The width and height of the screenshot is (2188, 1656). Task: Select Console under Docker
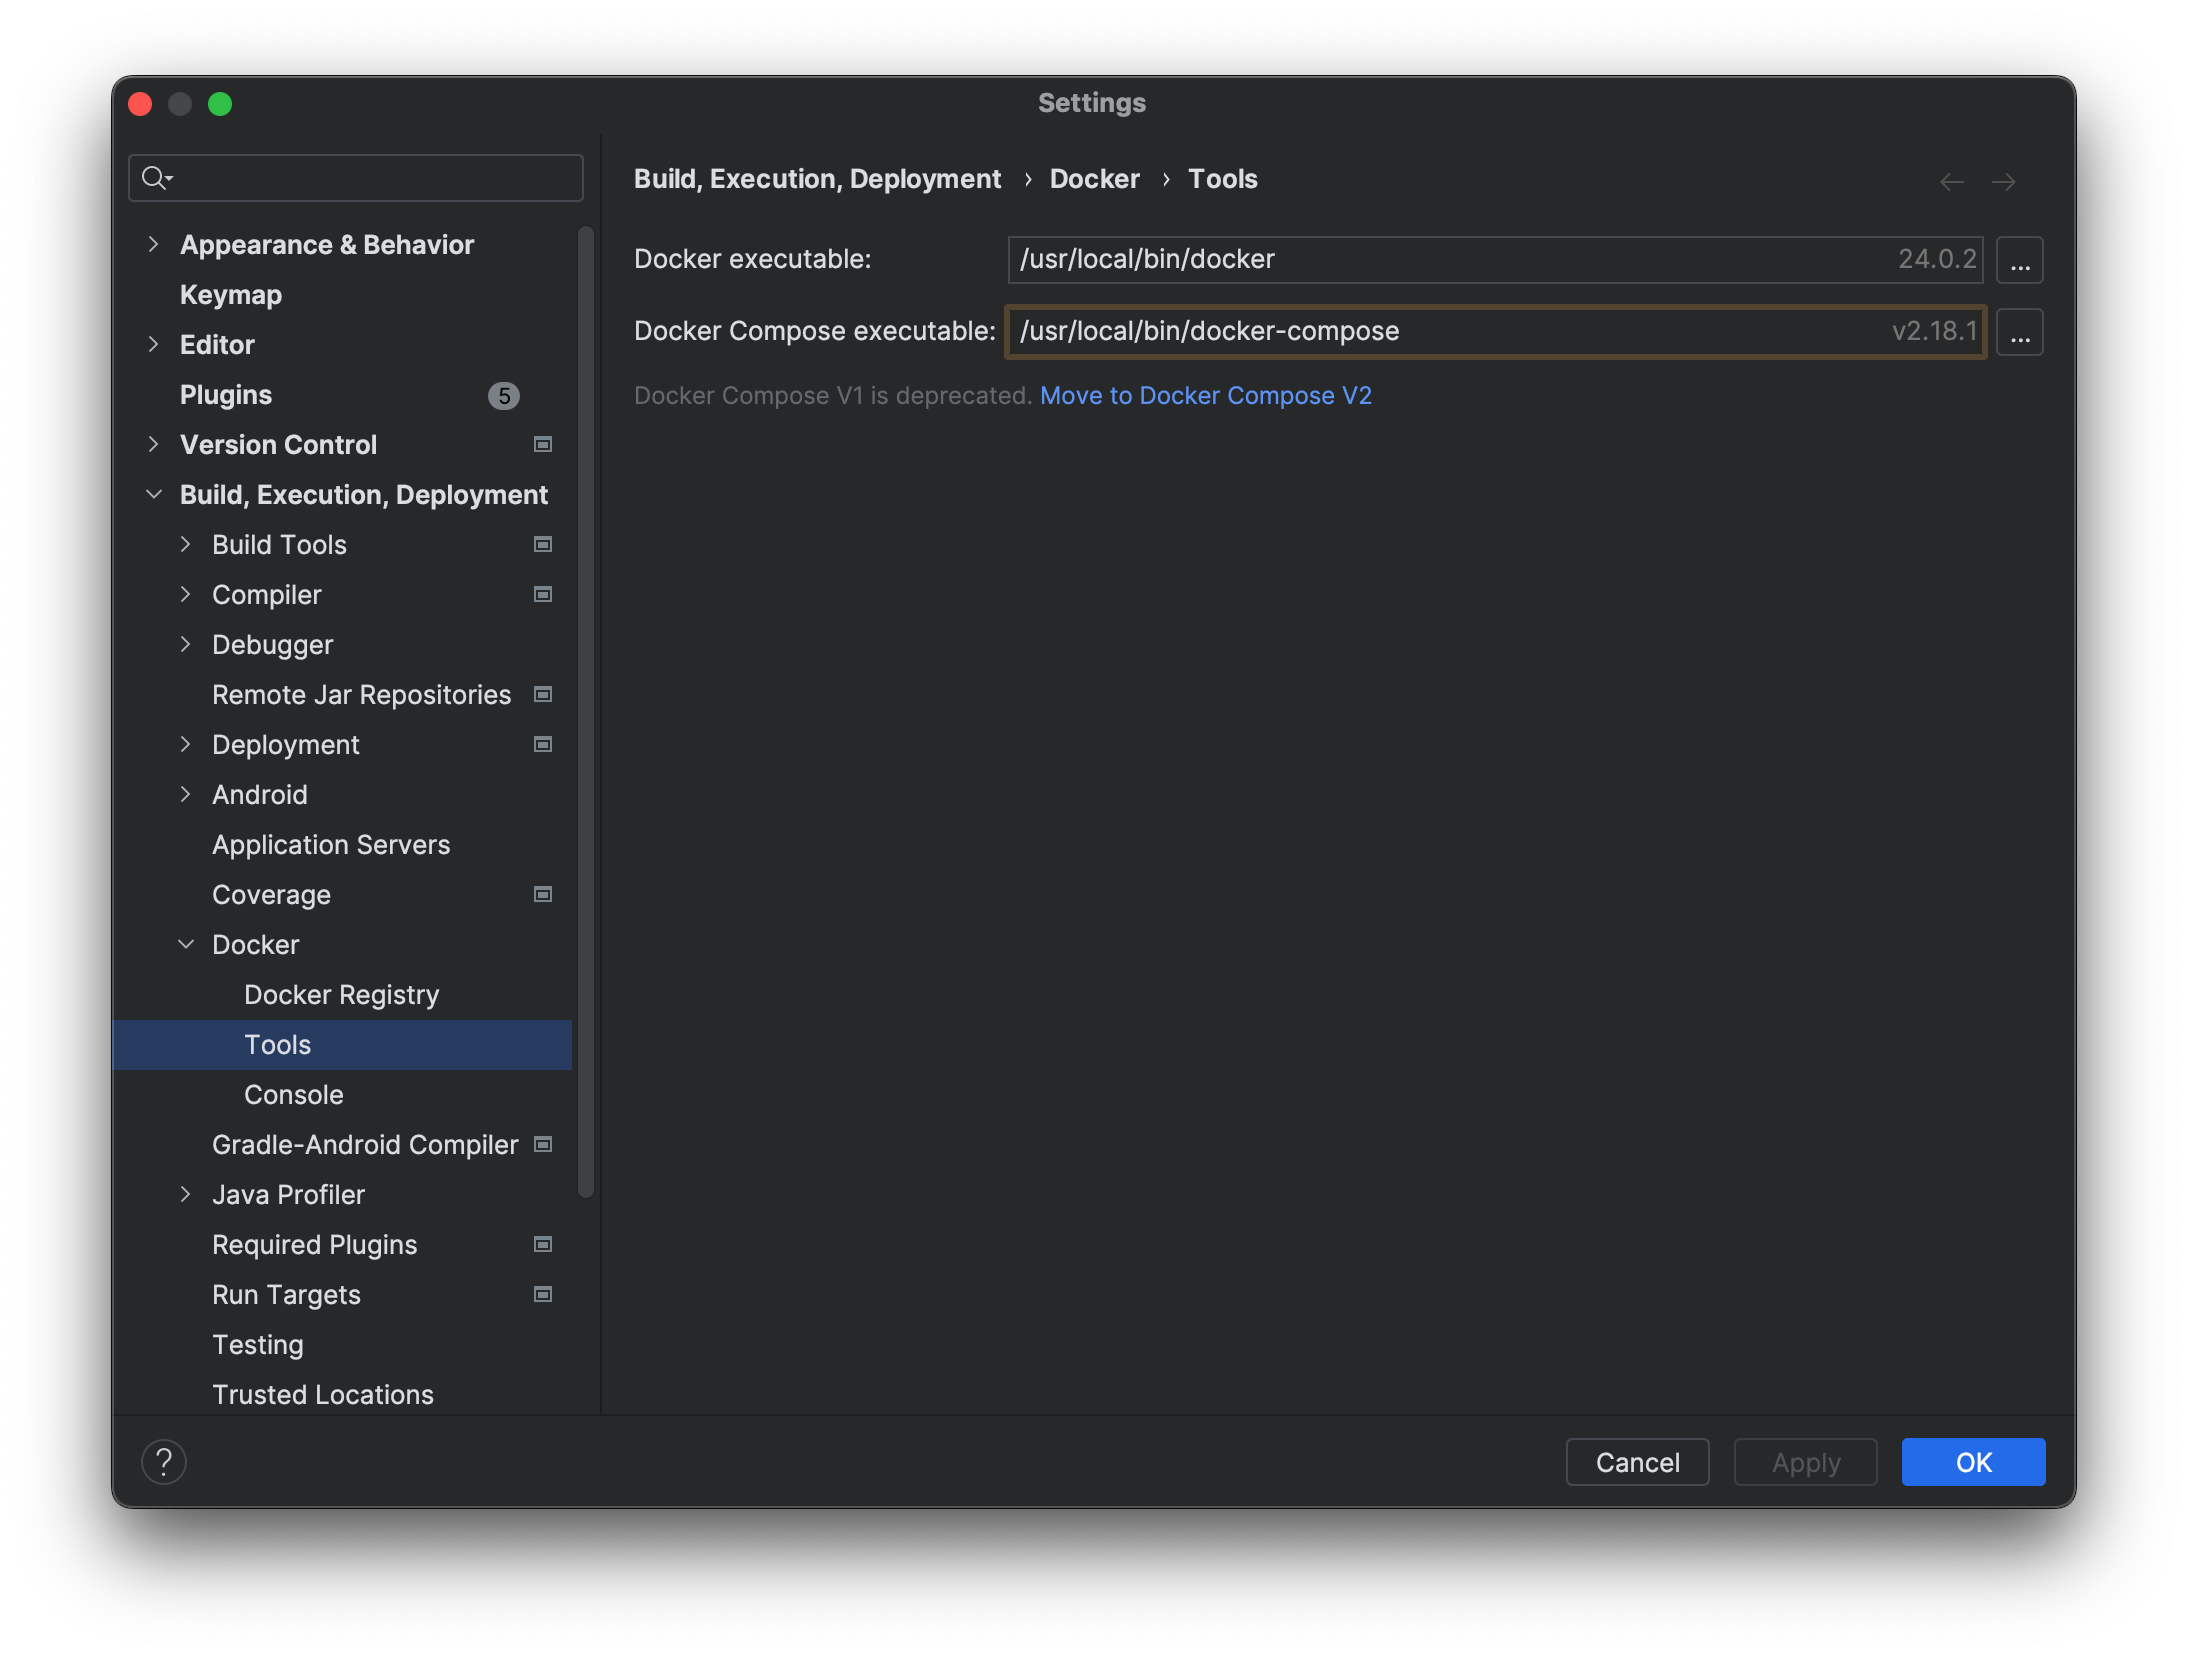(x=294, y=1095)
